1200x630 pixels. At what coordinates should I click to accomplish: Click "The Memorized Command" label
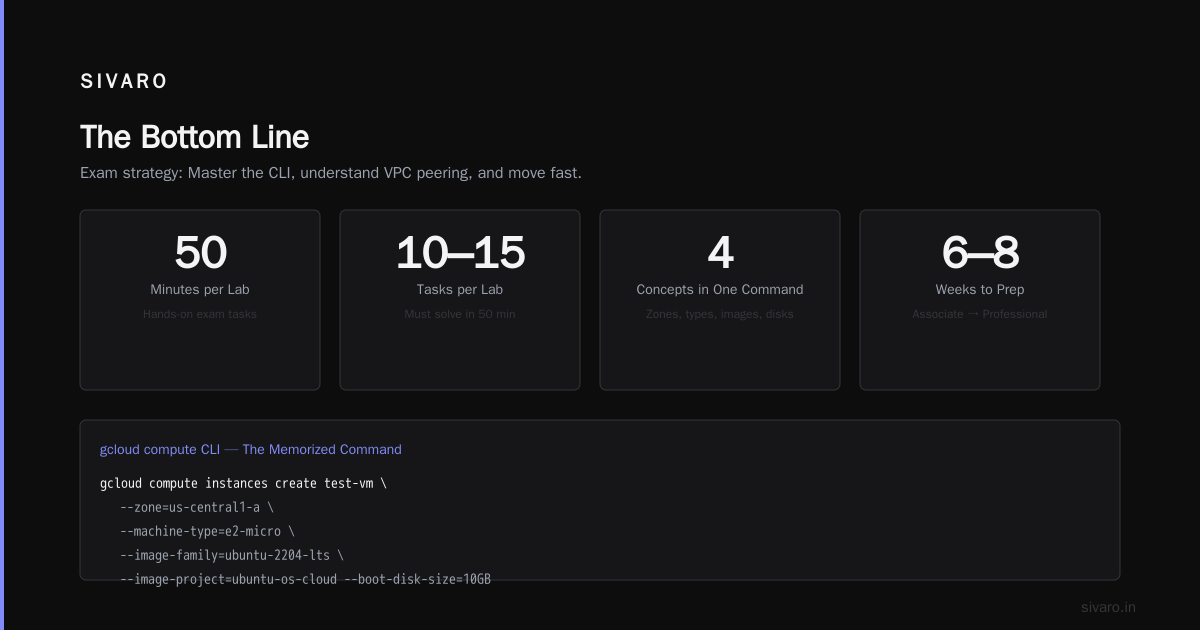point(322,450)
